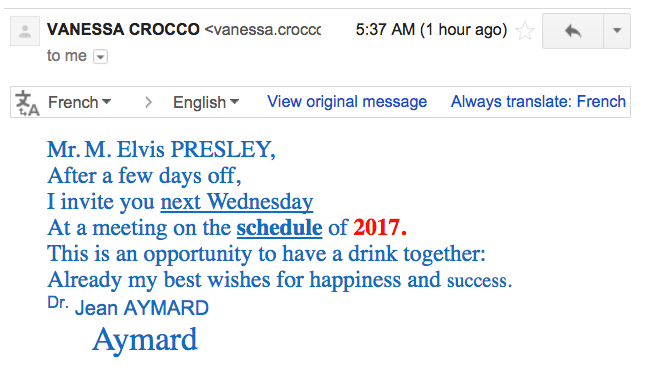The width and height of the screenshot is (649, 384).
Task: Click Always translate: French link
Action: [x=538, y=101]
